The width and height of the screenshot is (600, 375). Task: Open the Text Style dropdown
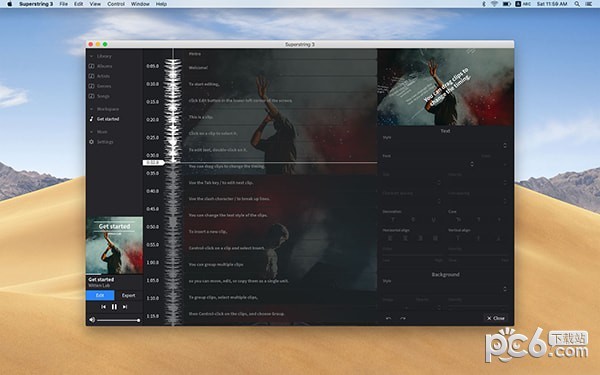point(445,145)
